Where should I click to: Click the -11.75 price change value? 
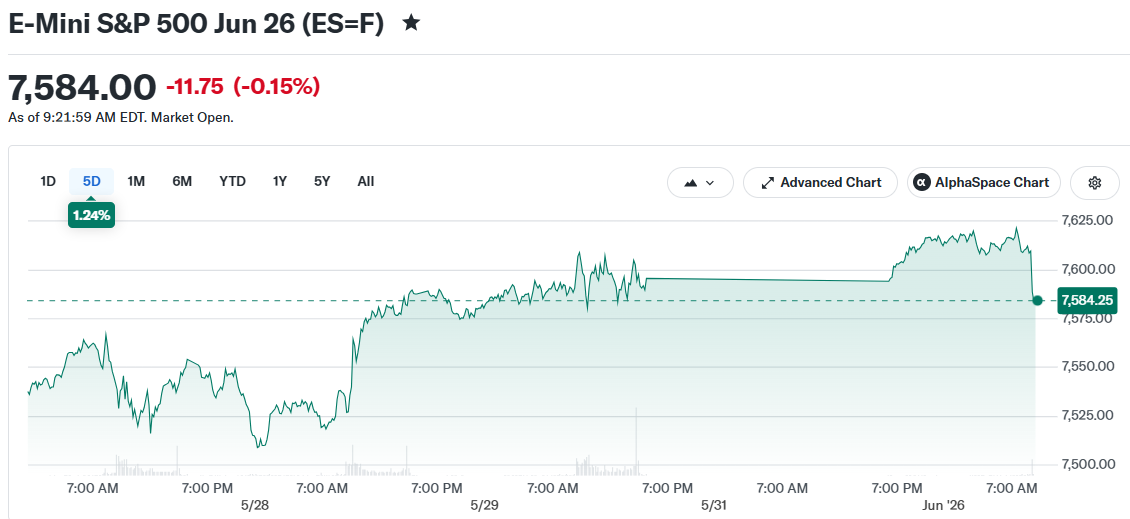pos(196,86)
